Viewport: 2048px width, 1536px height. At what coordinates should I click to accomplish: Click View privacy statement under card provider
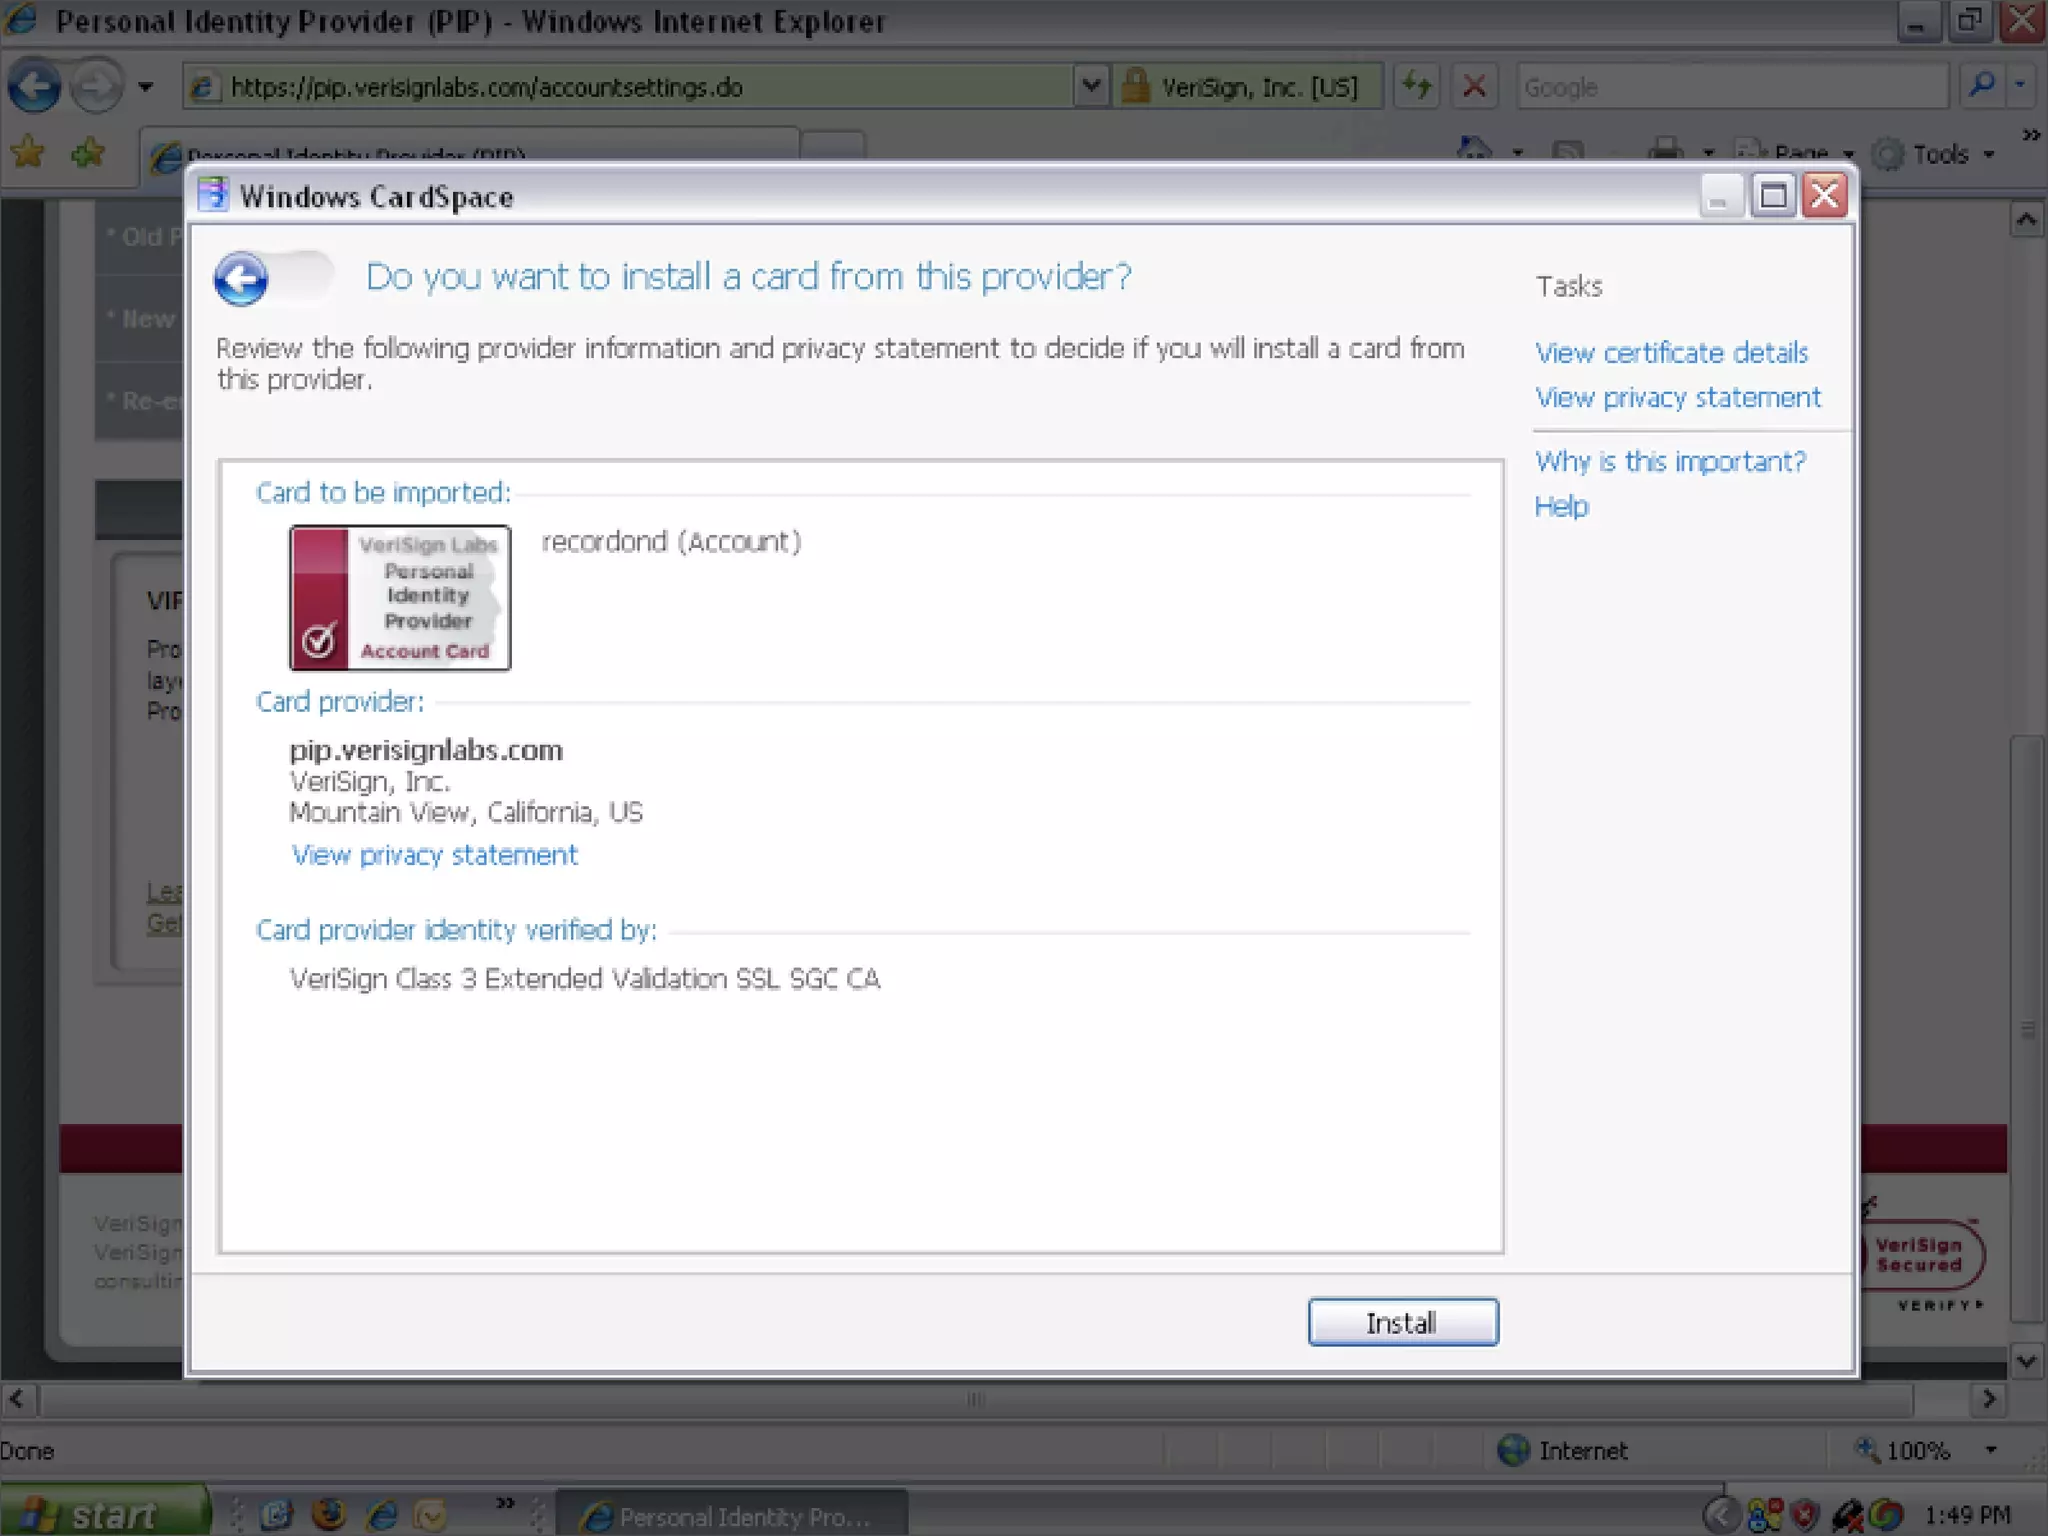[x=434, y=856]
